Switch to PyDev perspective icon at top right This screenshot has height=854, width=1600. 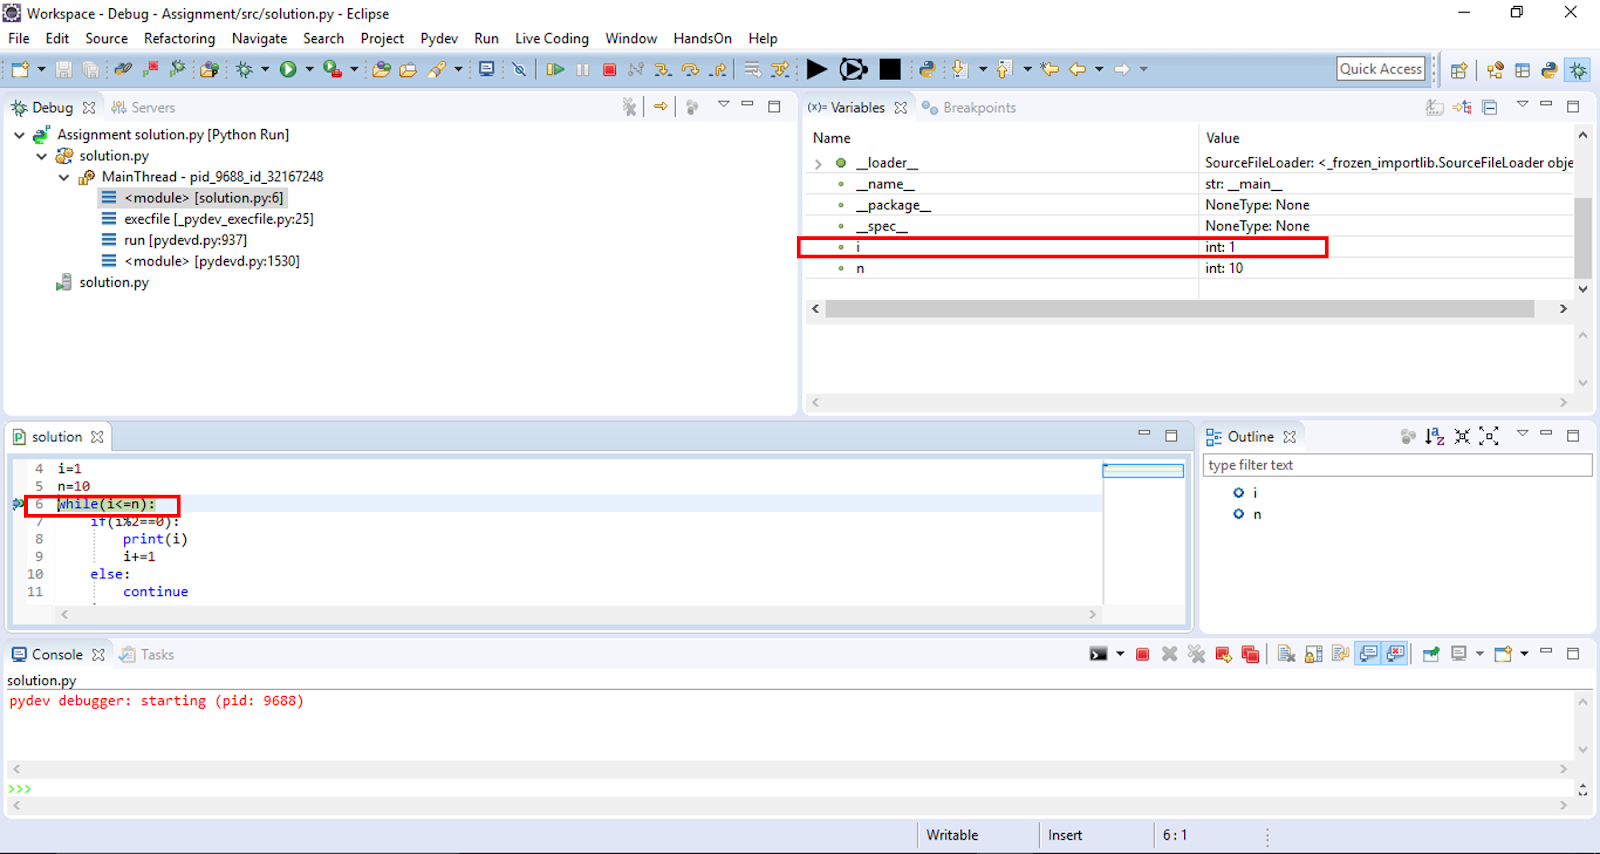coord(1549,70)
